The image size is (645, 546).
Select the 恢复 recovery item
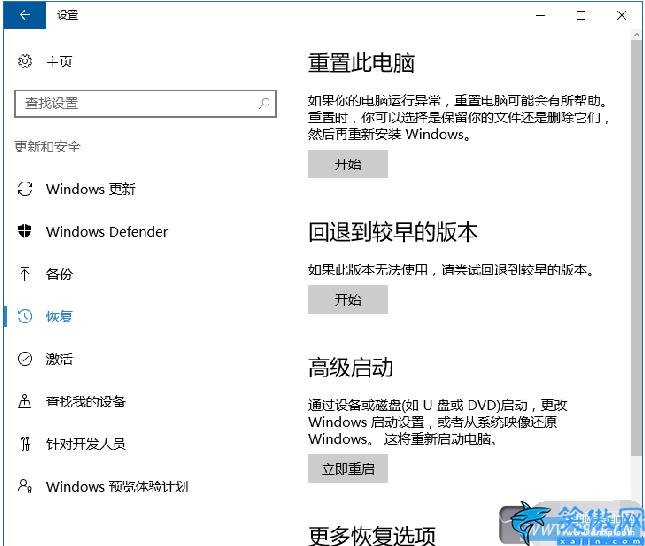pos(59,316)
